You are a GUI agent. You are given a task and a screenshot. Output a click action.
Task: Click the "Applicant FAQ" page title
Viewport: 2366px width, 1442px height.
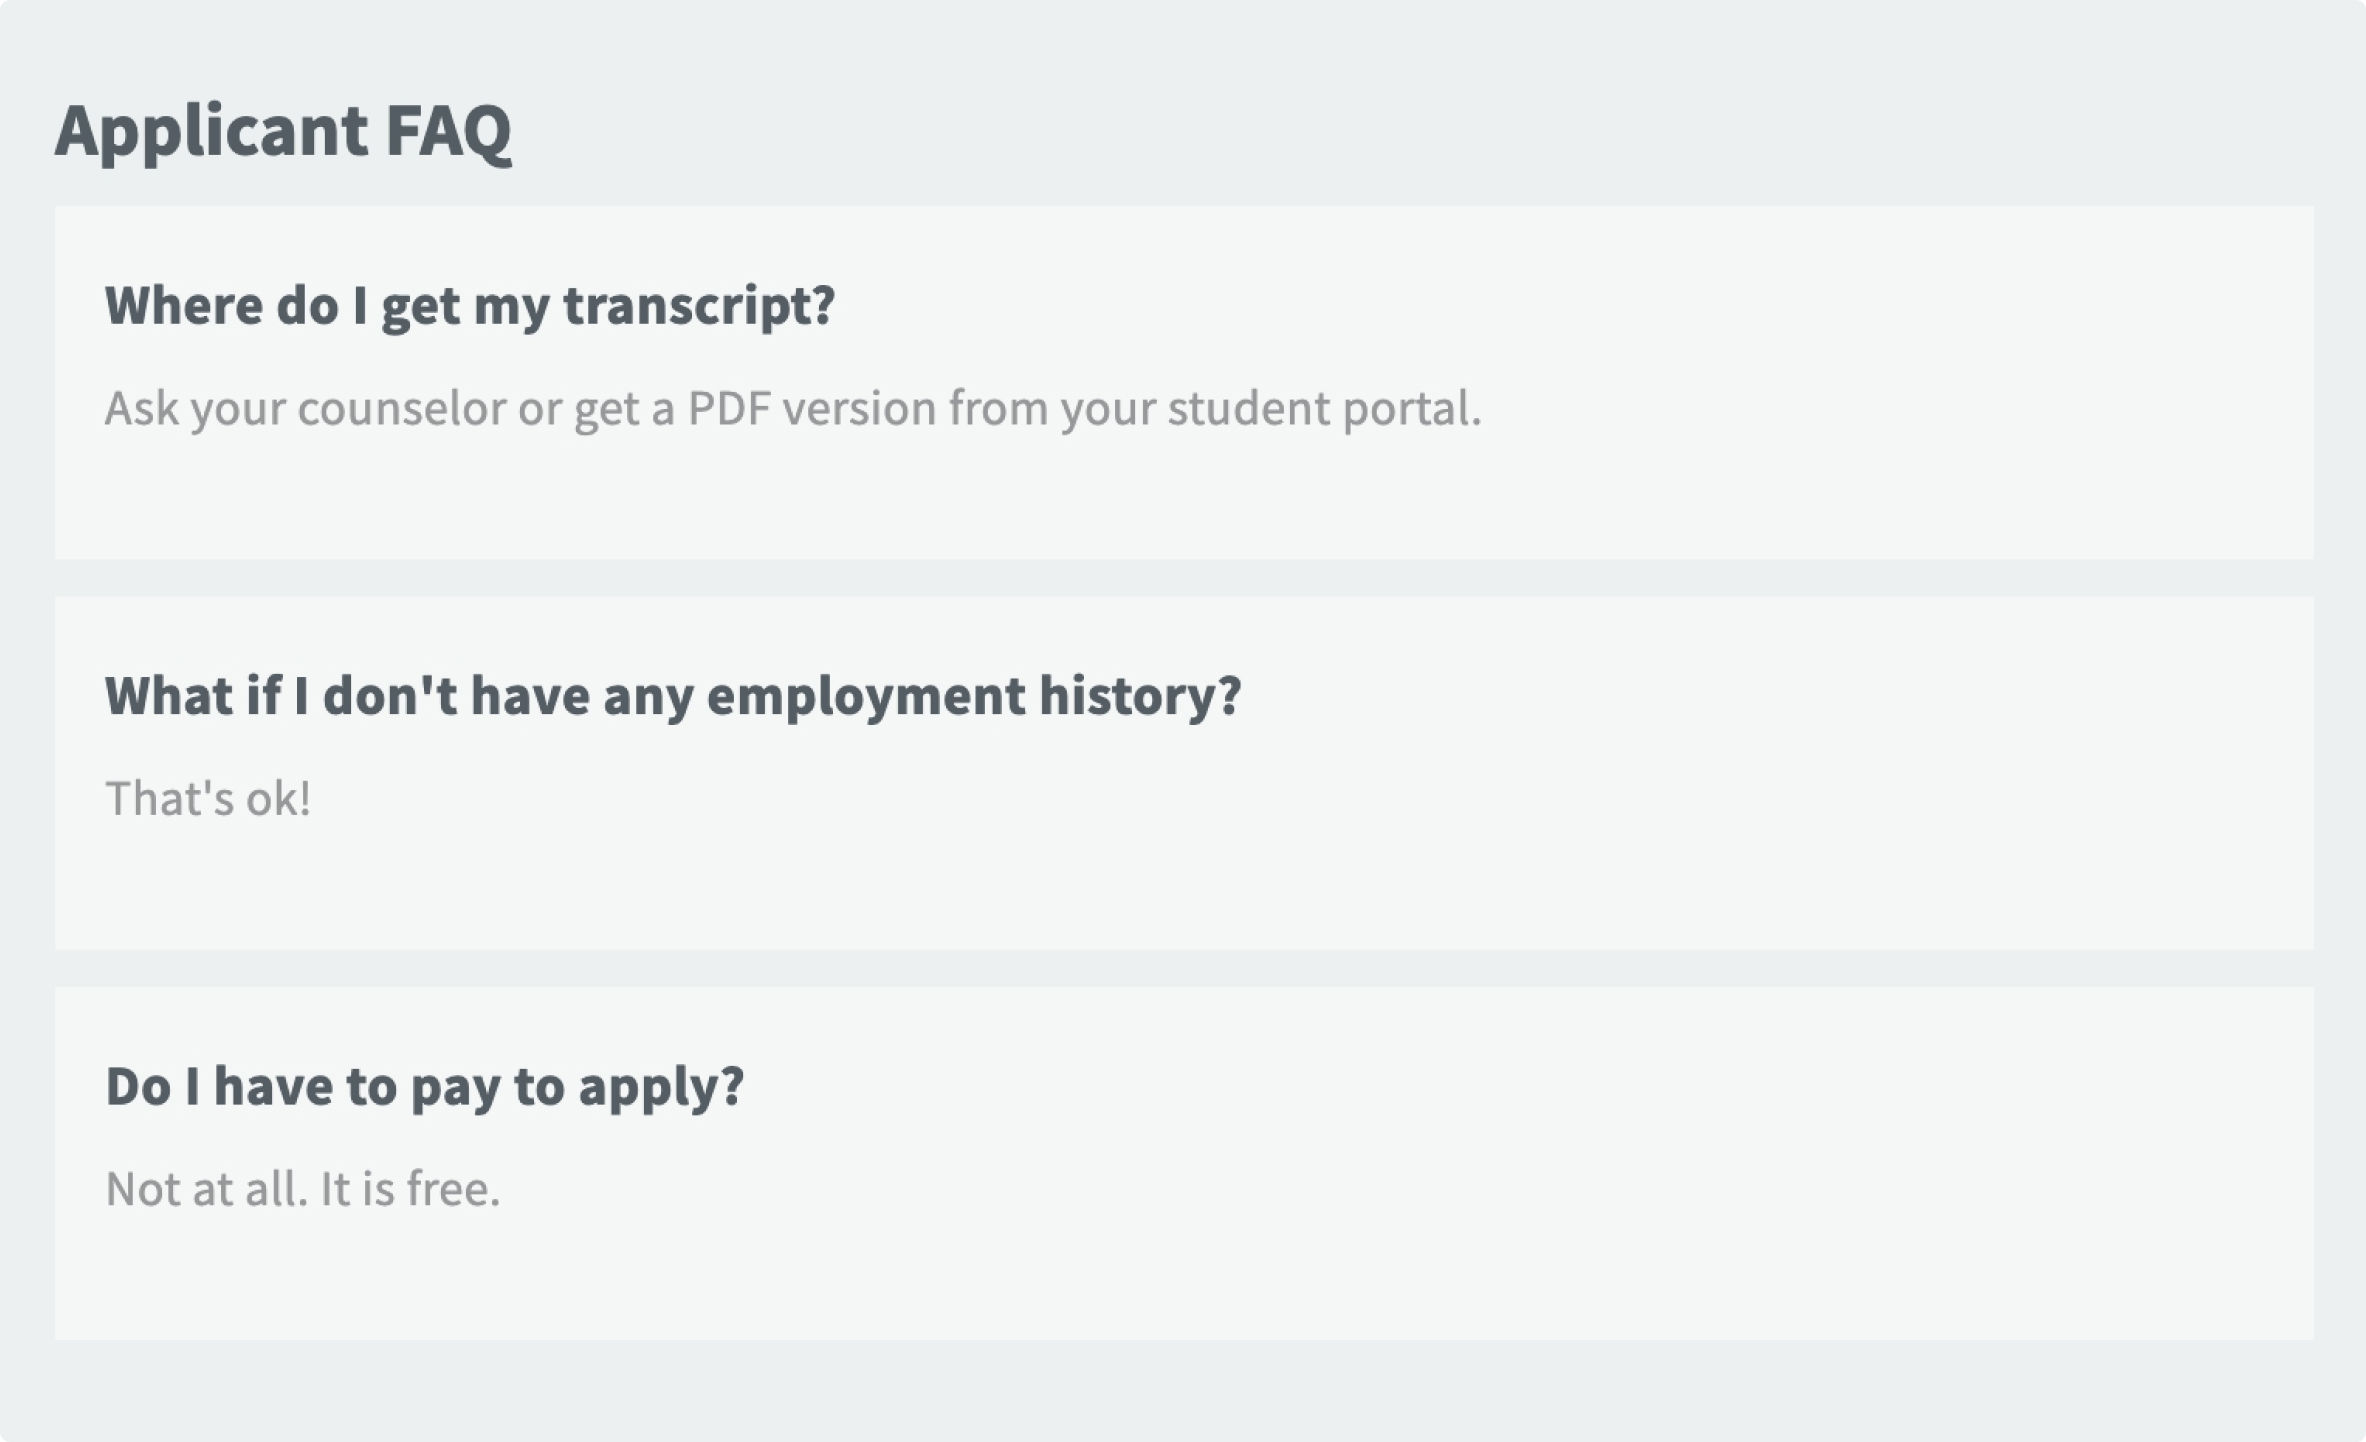[x=286, y=130]
